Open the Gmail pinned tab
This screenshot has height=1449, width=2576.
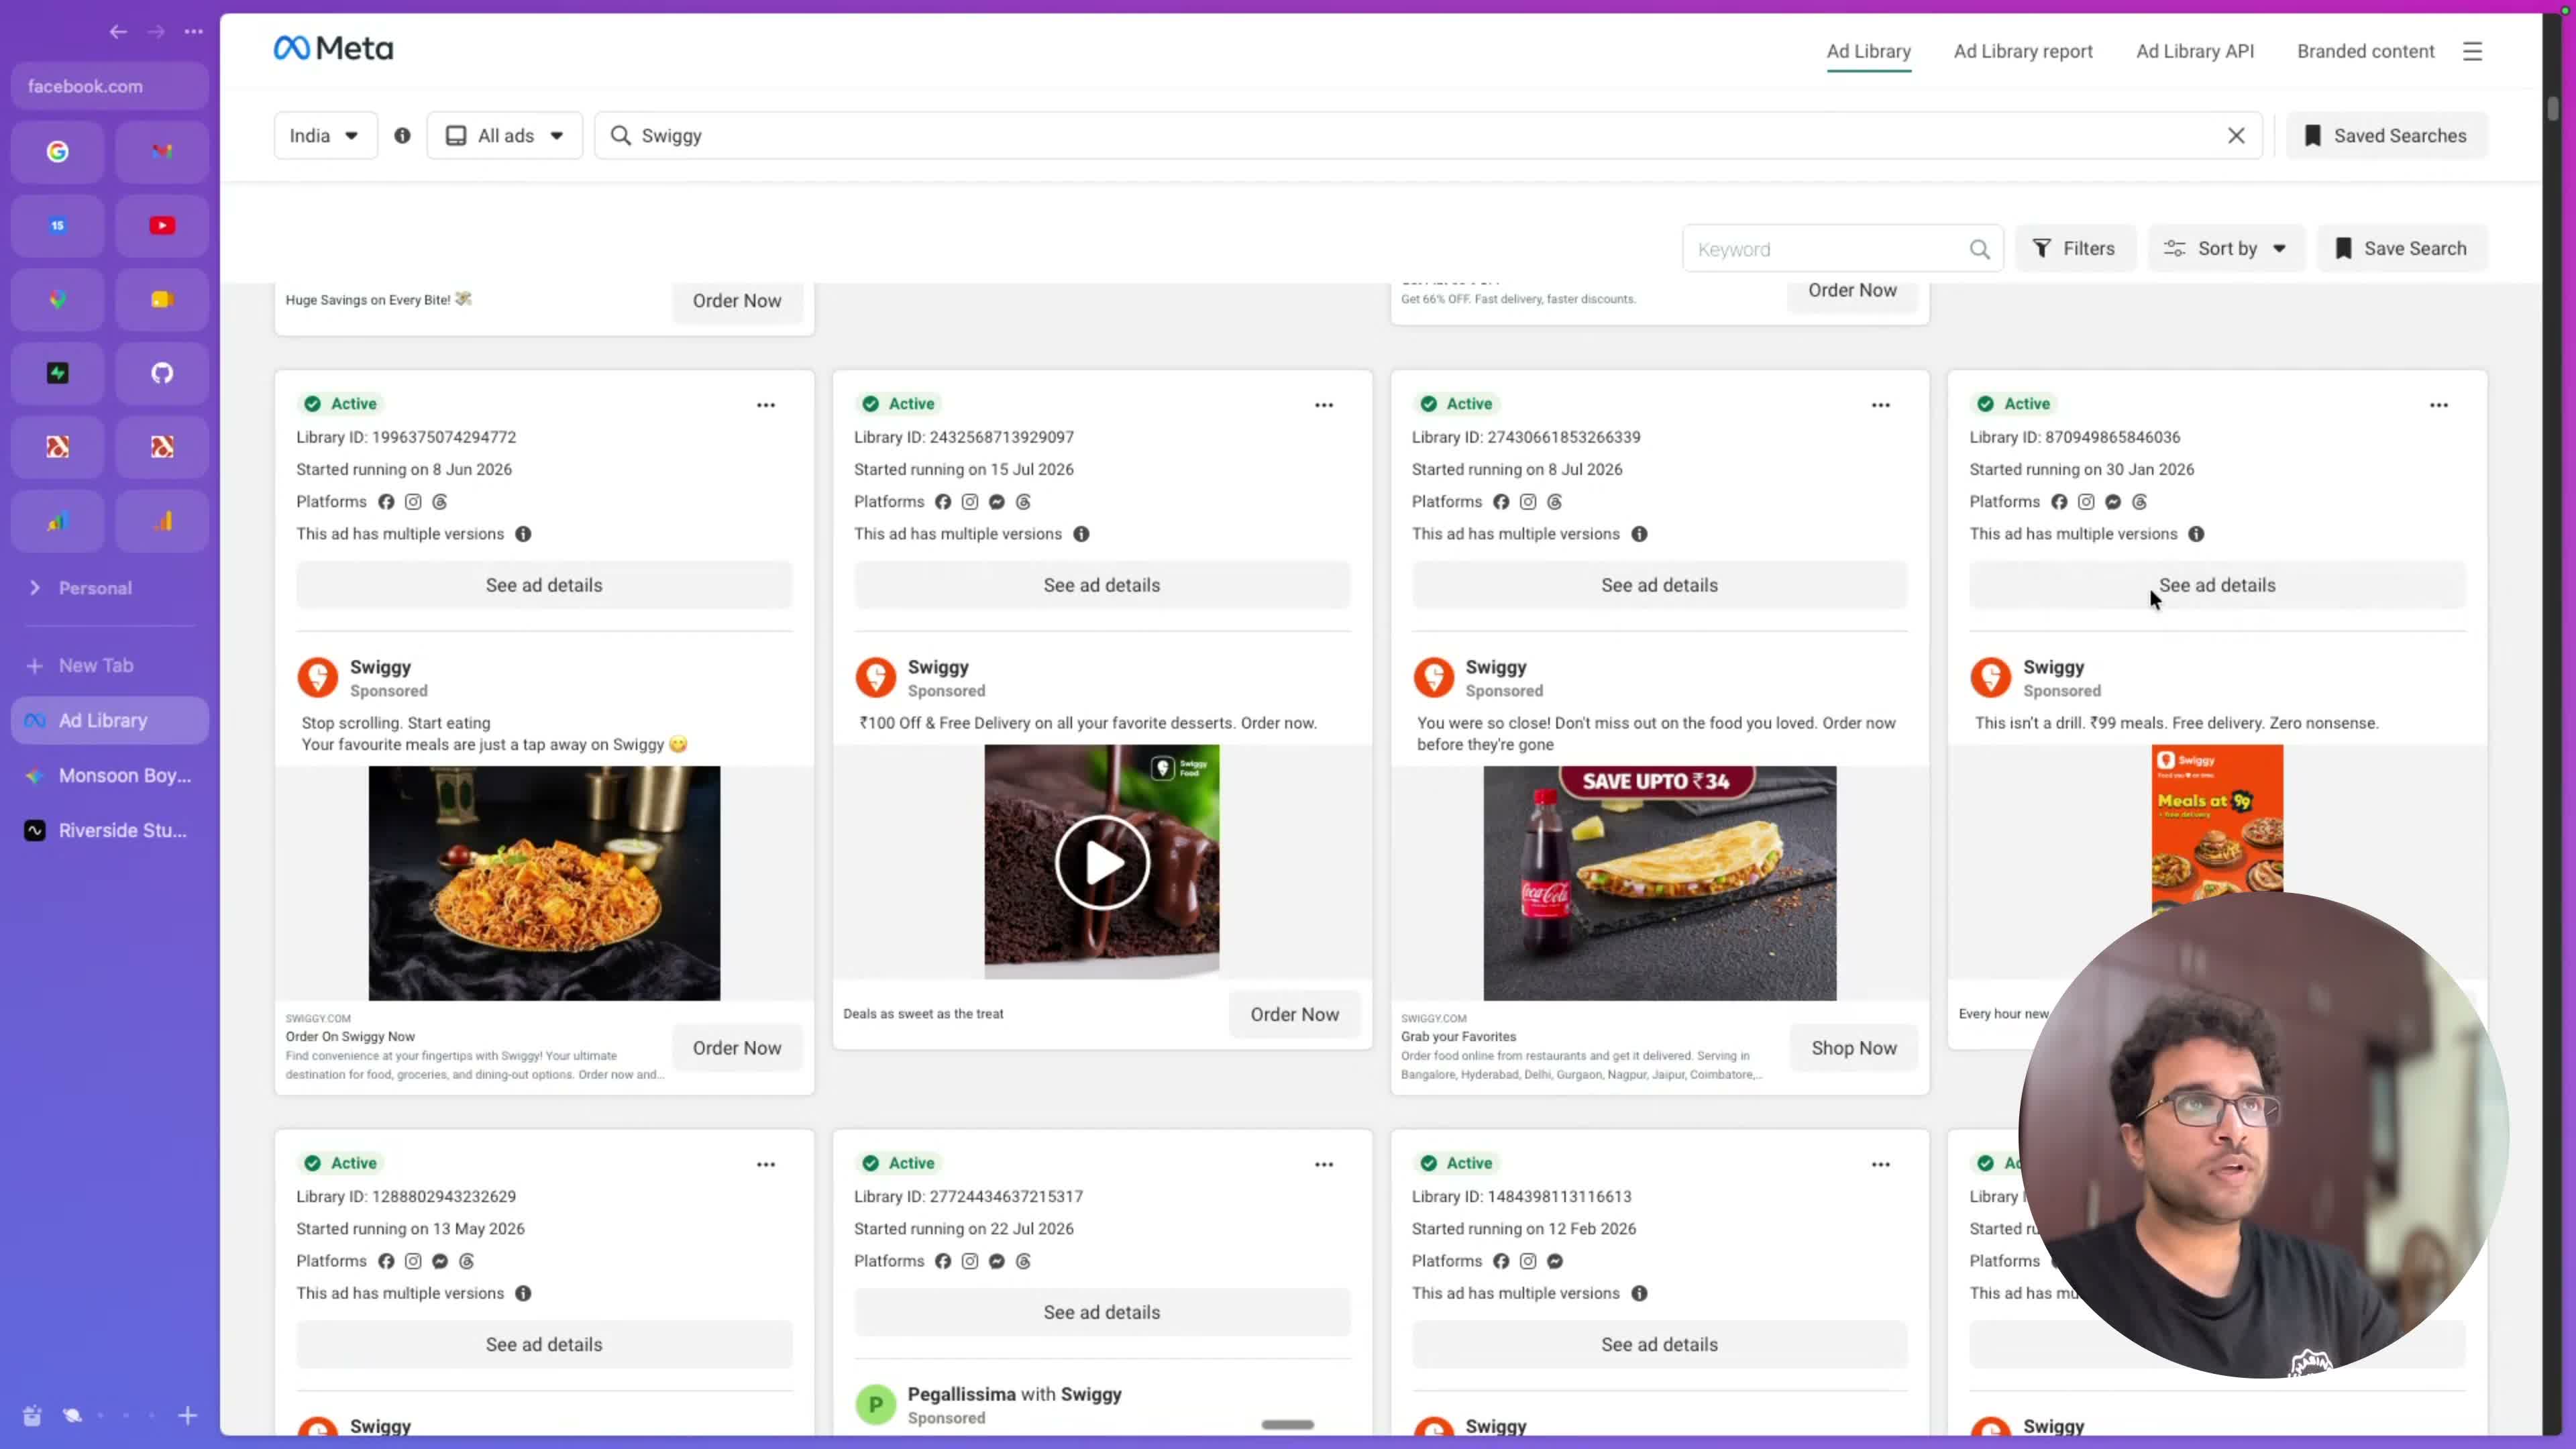pyautogui.click(x=162, y=151)
